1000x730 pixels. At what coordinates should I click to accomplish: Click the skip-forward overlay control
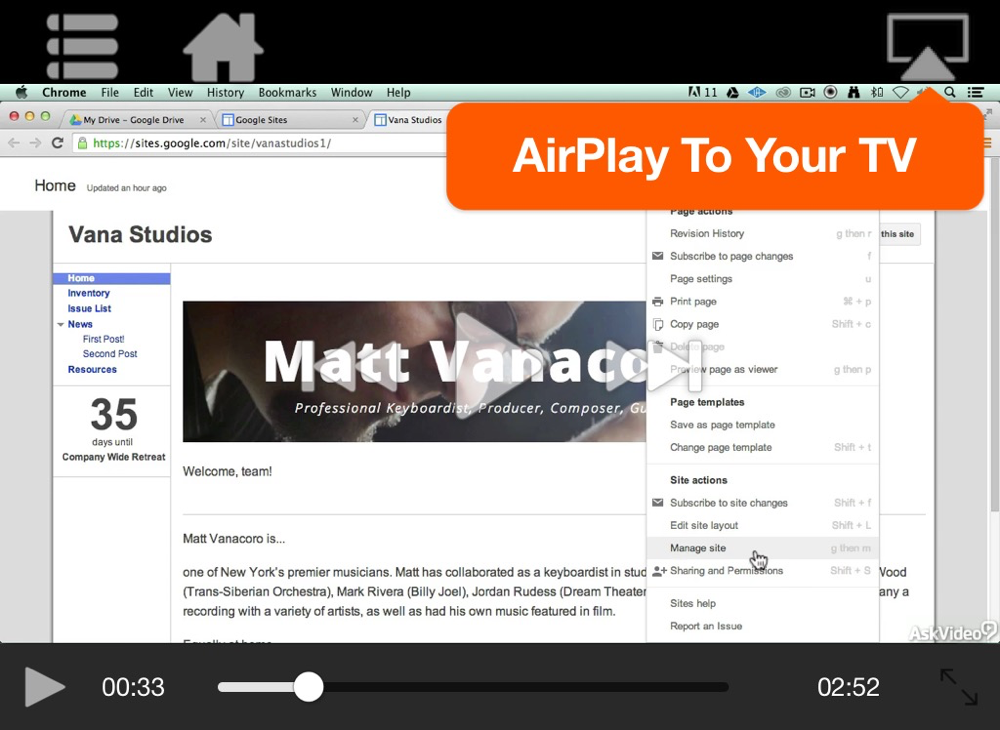(x=654, y=367)
